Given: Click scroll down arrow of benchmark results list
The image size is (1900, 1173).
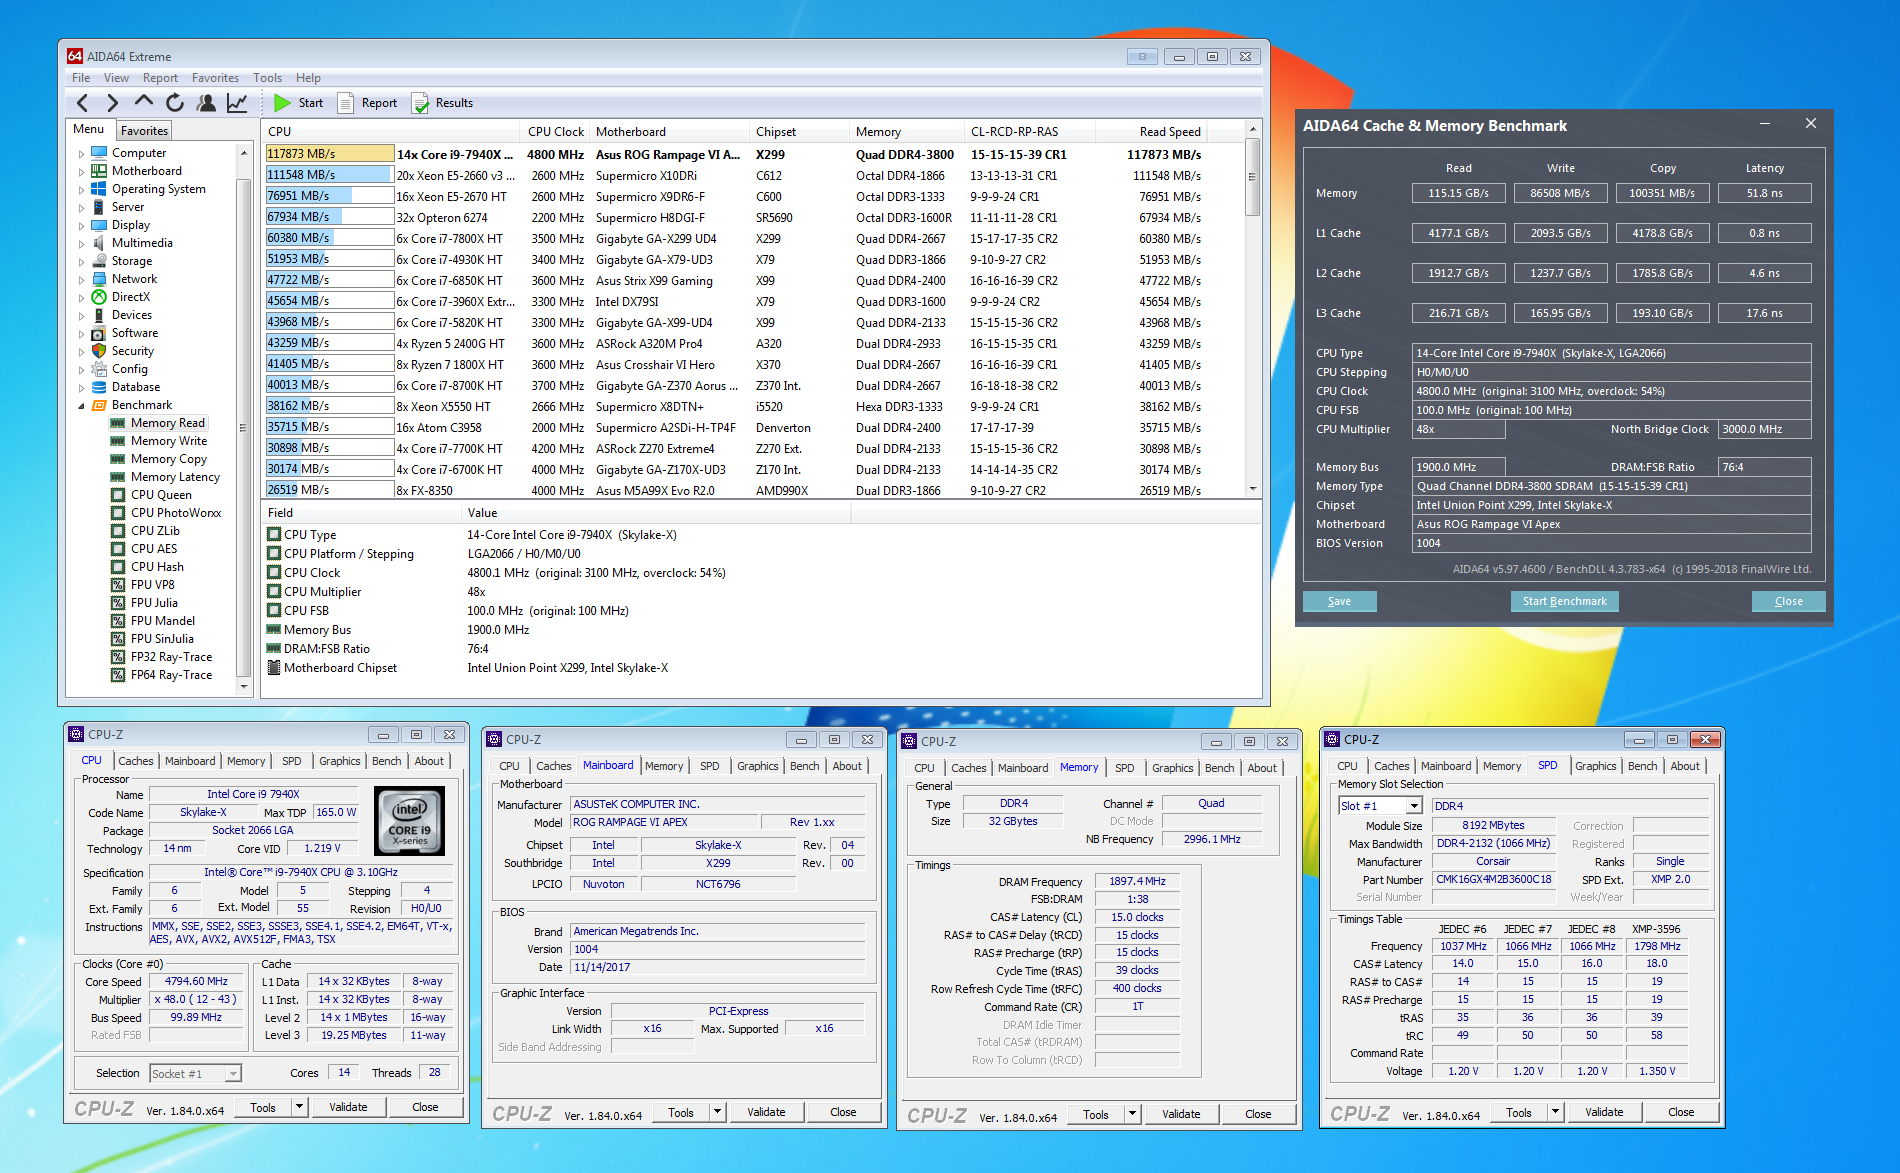Looking at the screenshot, I should pos(1252,489).
